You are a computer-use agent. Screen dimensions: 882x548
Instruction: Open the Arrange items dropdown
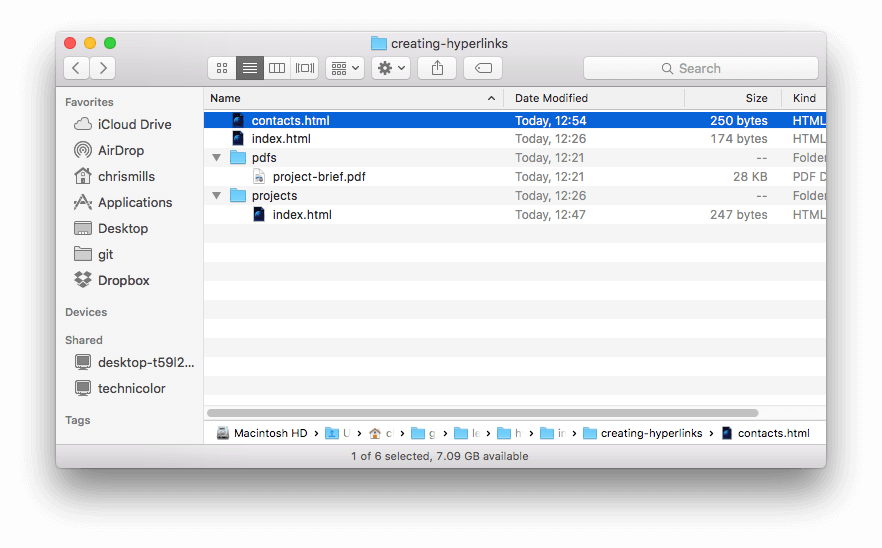(345, 68)
